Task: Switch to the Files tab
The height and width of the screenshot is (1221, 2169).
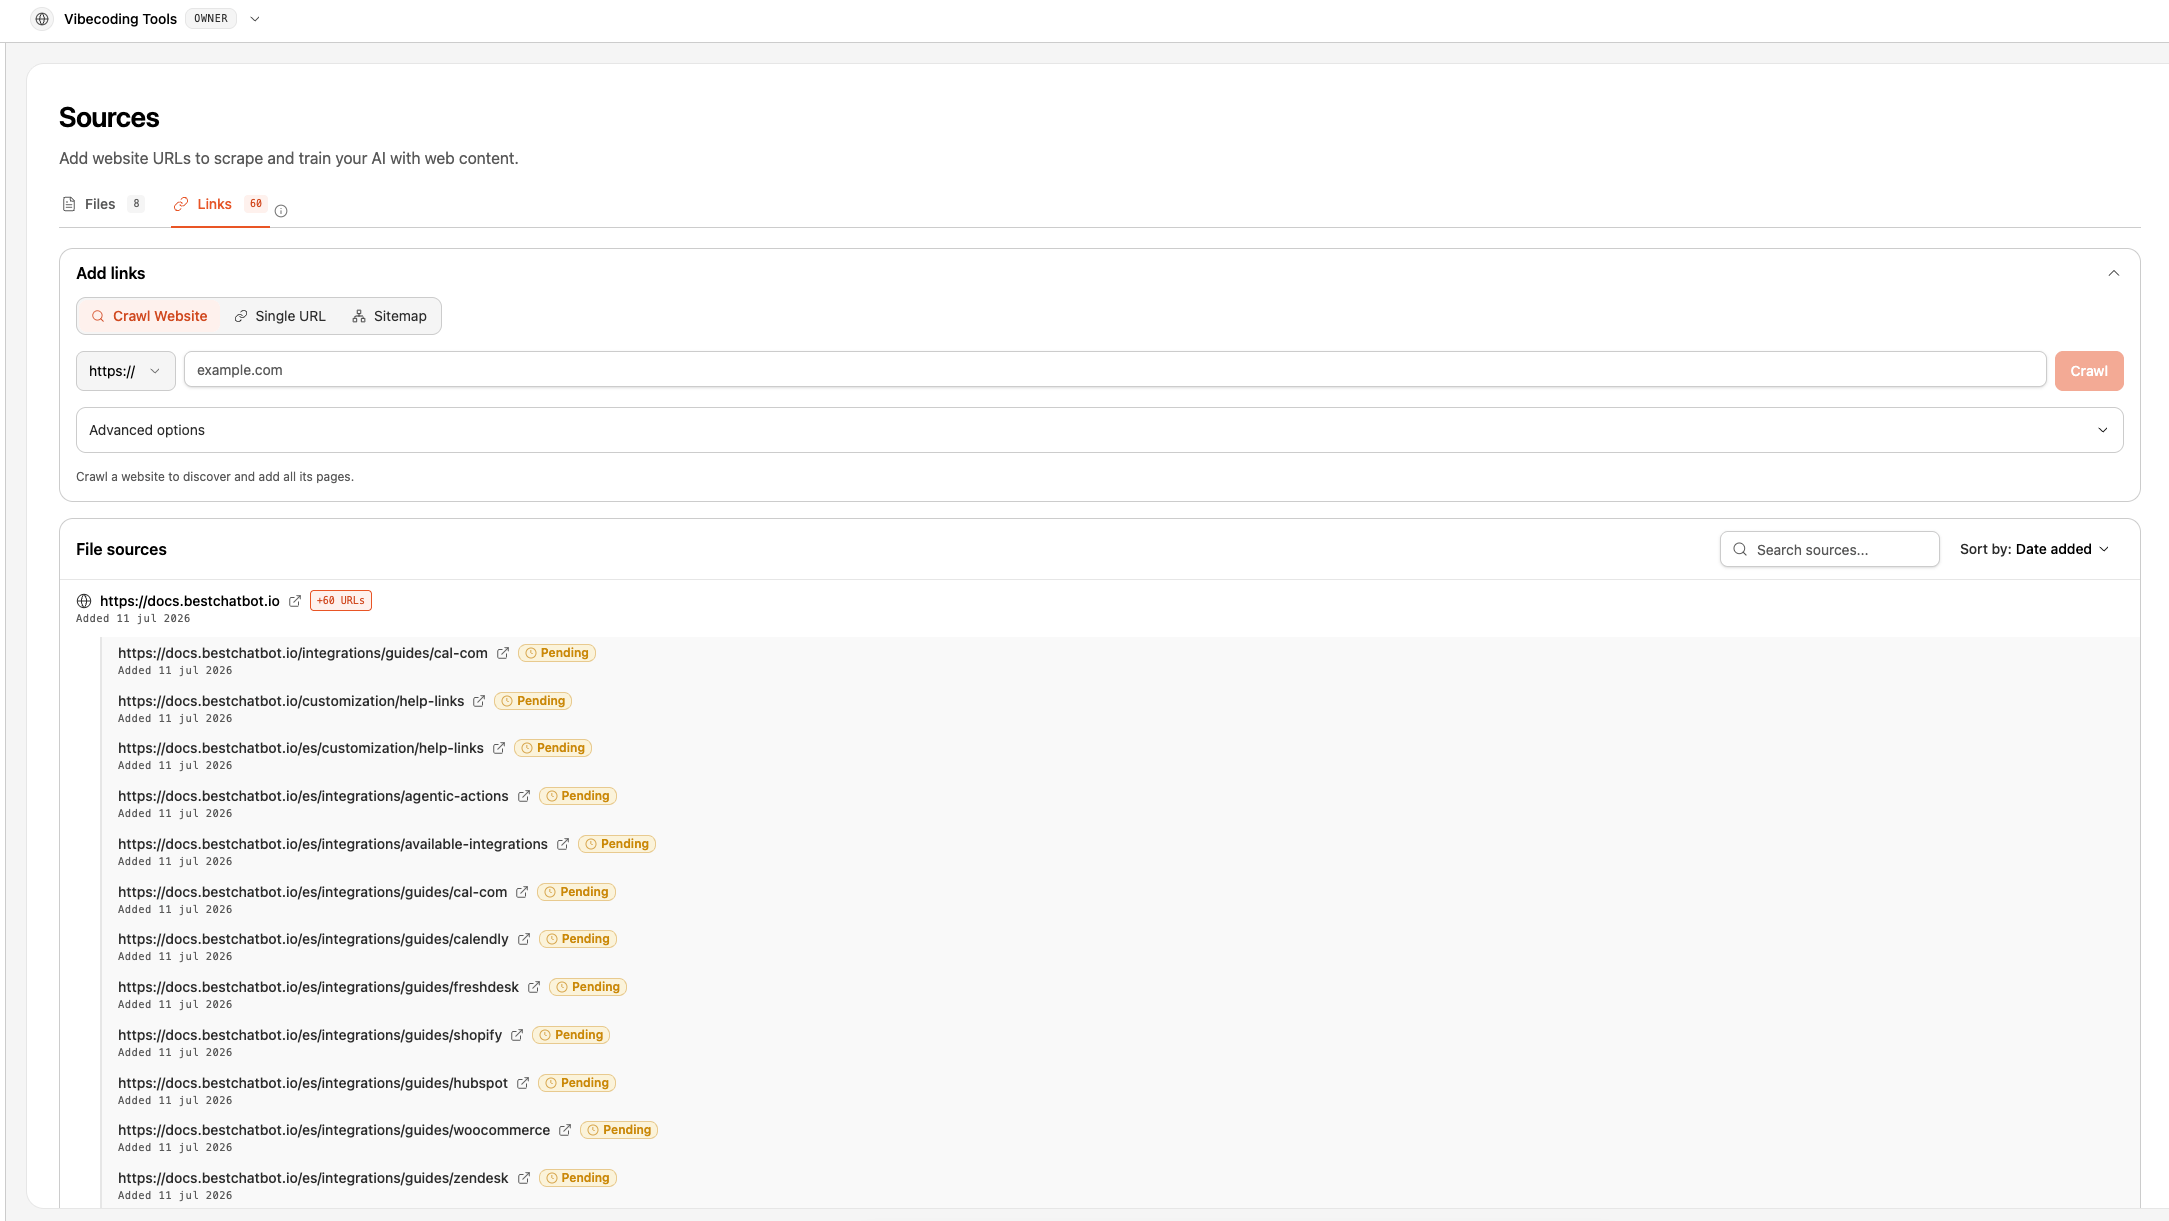Action: (103, 204)
